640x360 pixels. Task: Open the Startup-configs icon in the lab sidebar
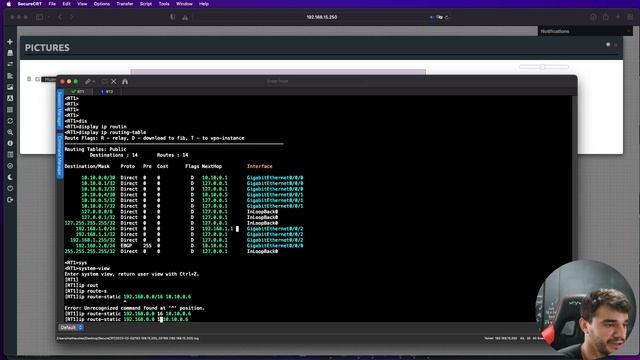point(10,76)
